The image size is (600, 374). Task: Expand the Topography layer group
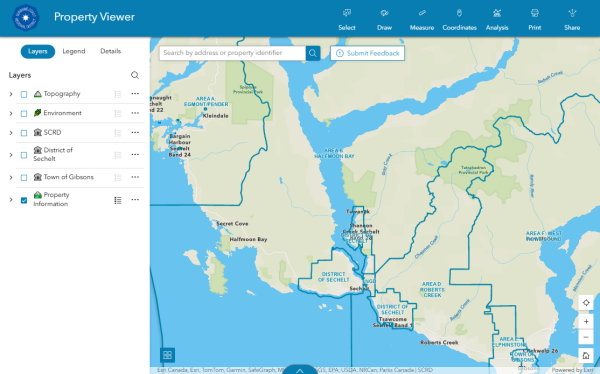(11, 94)
